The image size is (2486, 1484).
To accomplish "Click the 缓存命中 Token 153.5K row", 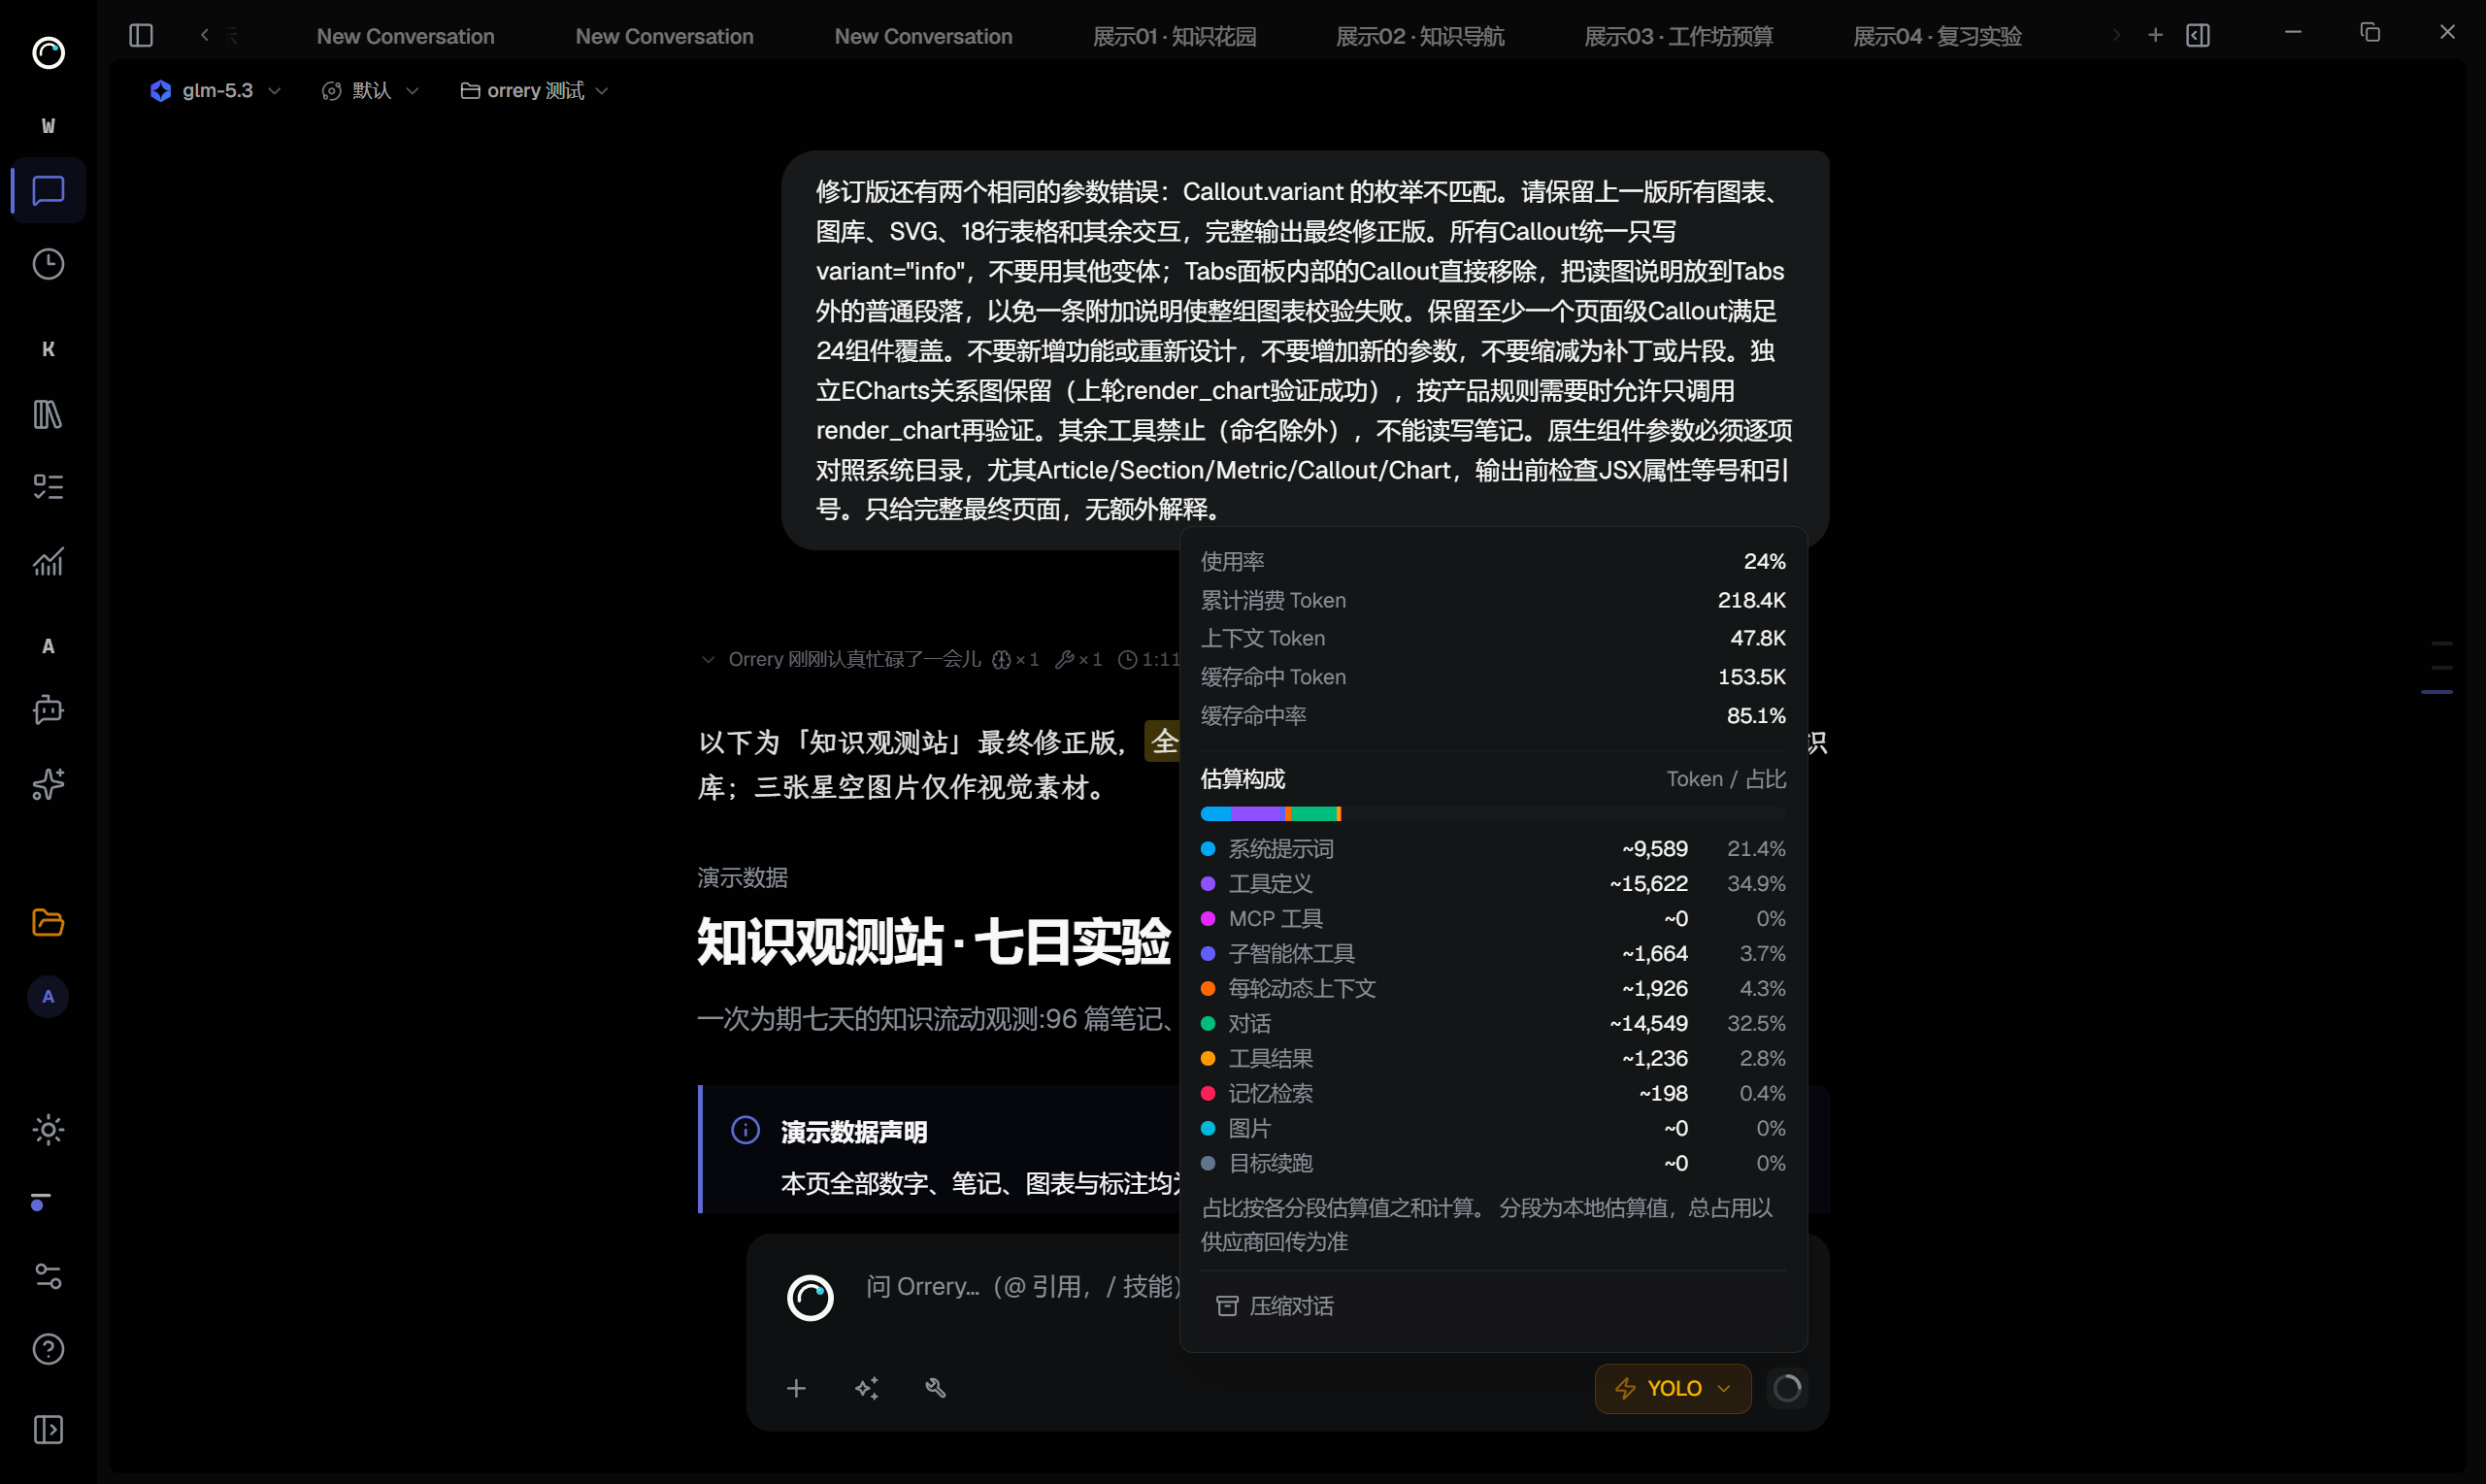I will tap(1493, 678).
